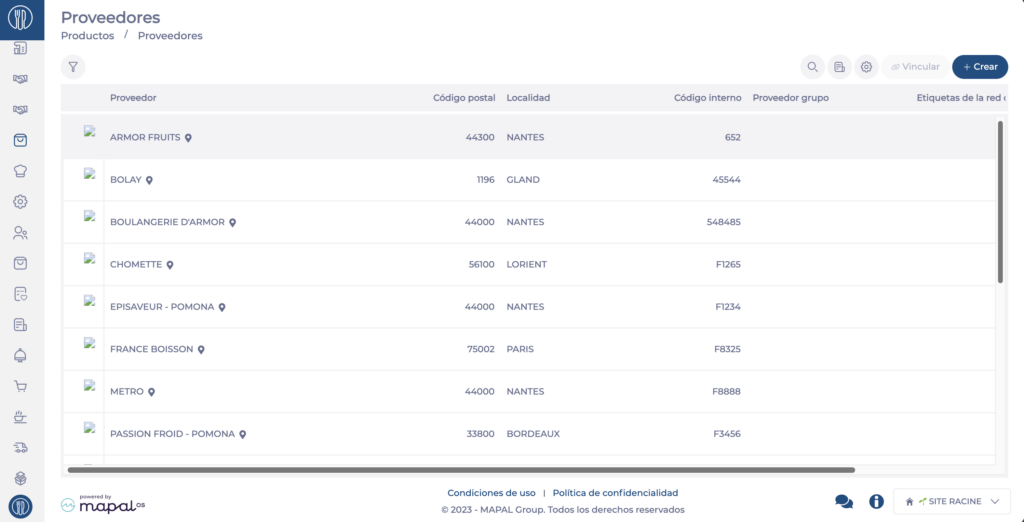Image resolution: width=1024 pixels, height=522 pixels.
Task: Select the BOLAY supplier name
Action: pos(125,180)
